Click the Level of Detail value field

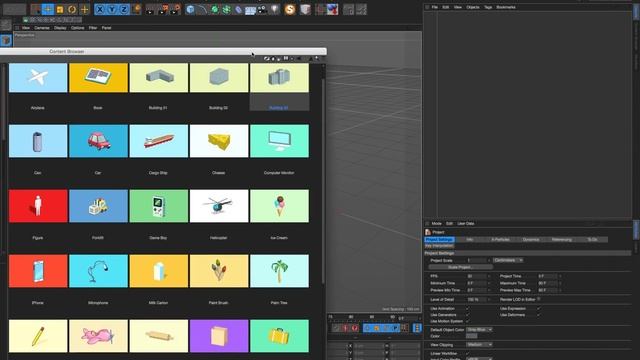coord(476,299)
